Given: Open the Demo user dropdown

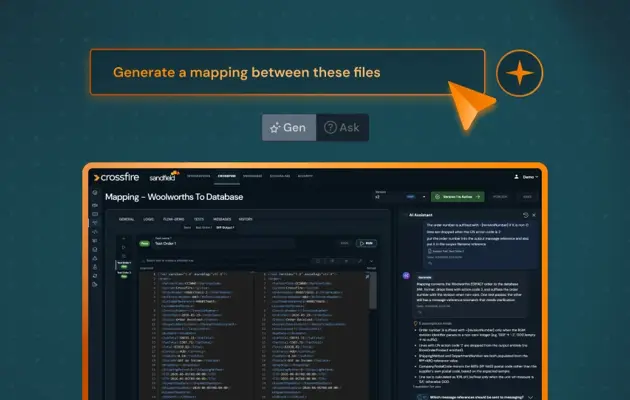Looking at the screenshot, I should (530, 177).
